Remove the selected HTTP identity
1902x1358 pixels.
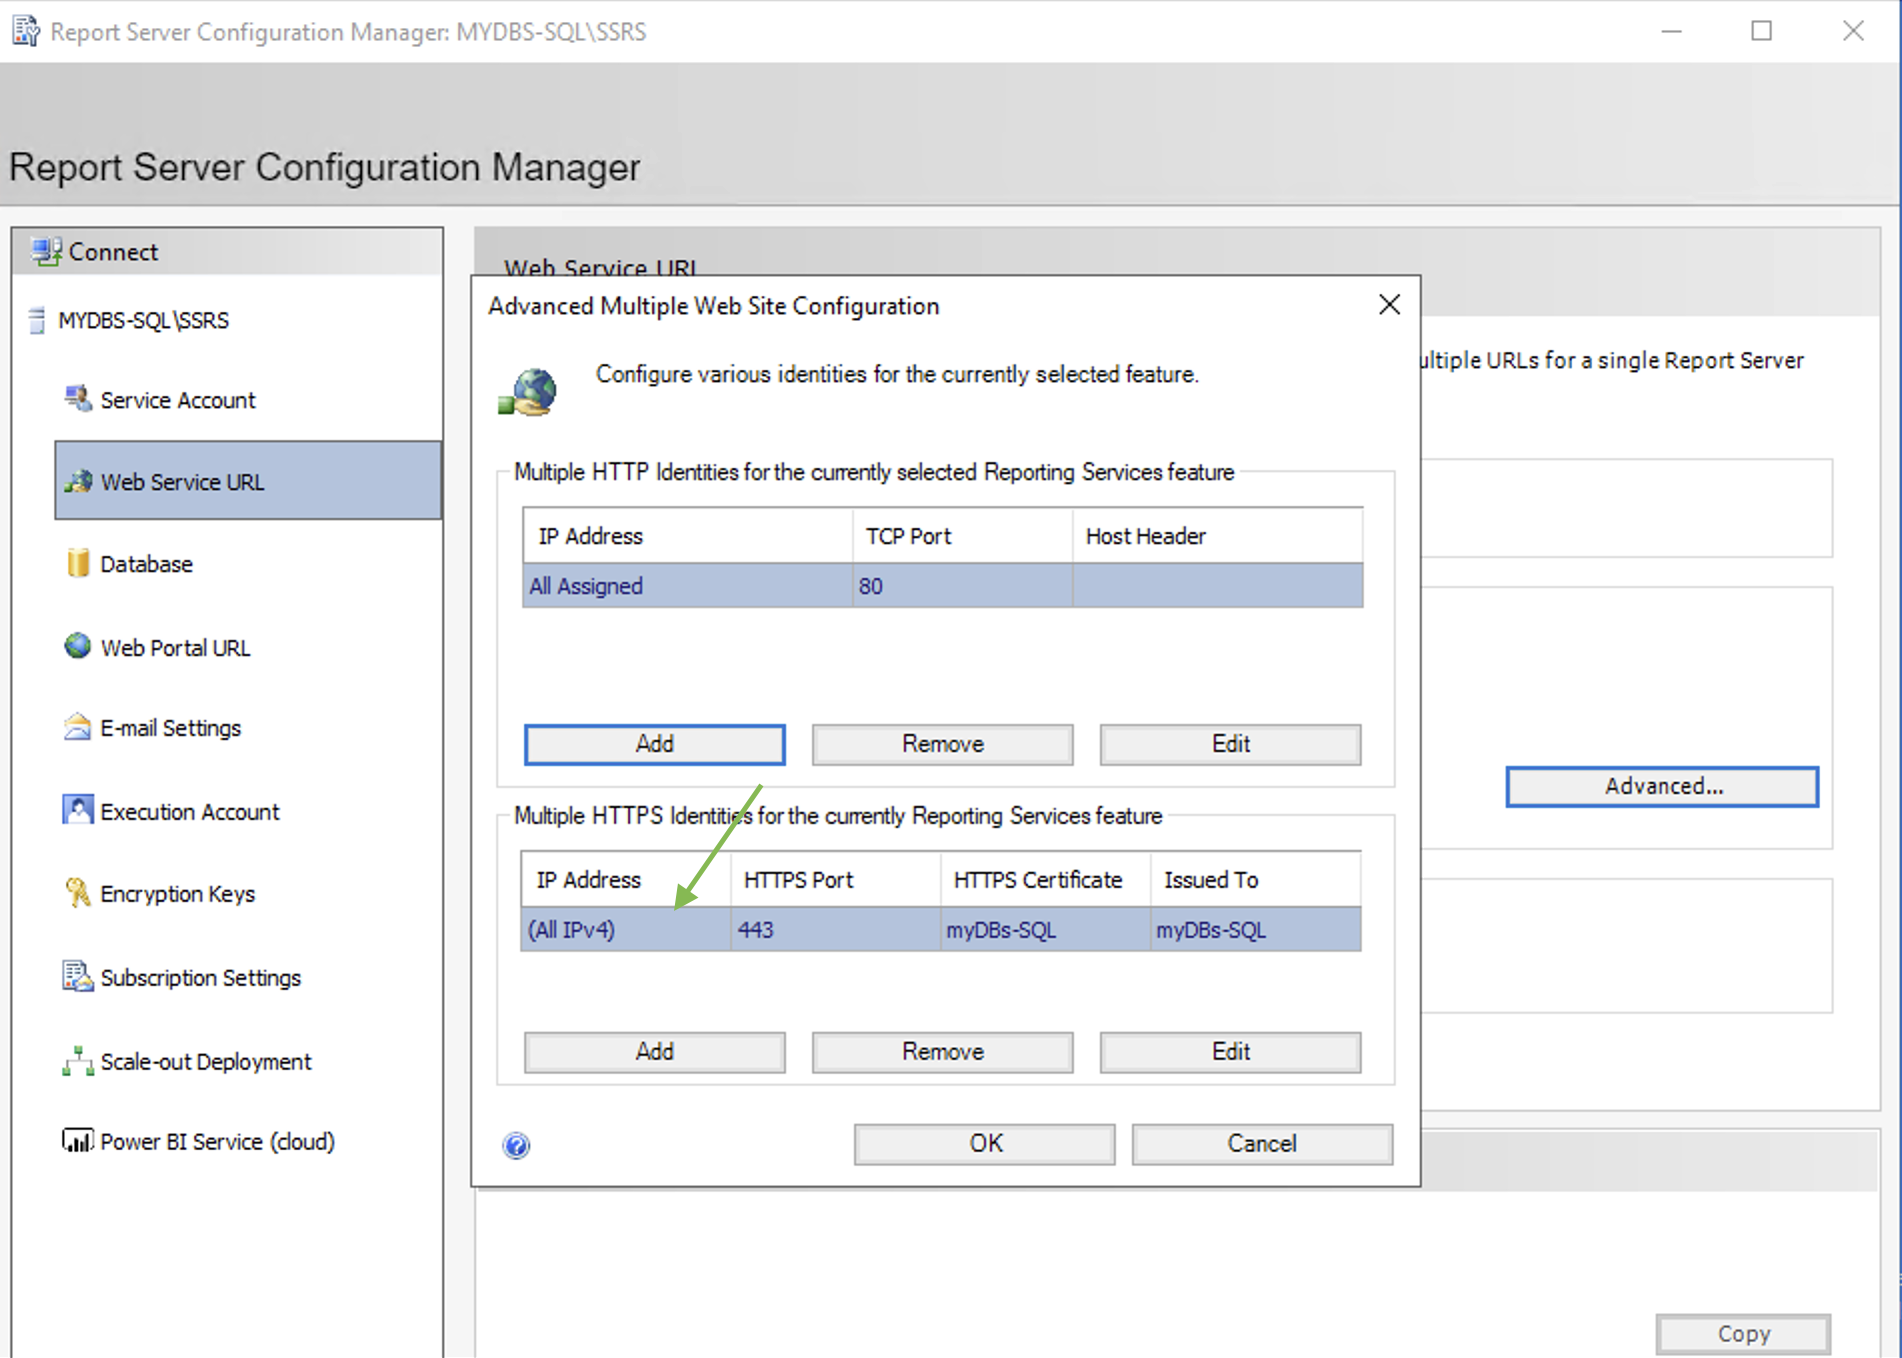coord(942,744)
